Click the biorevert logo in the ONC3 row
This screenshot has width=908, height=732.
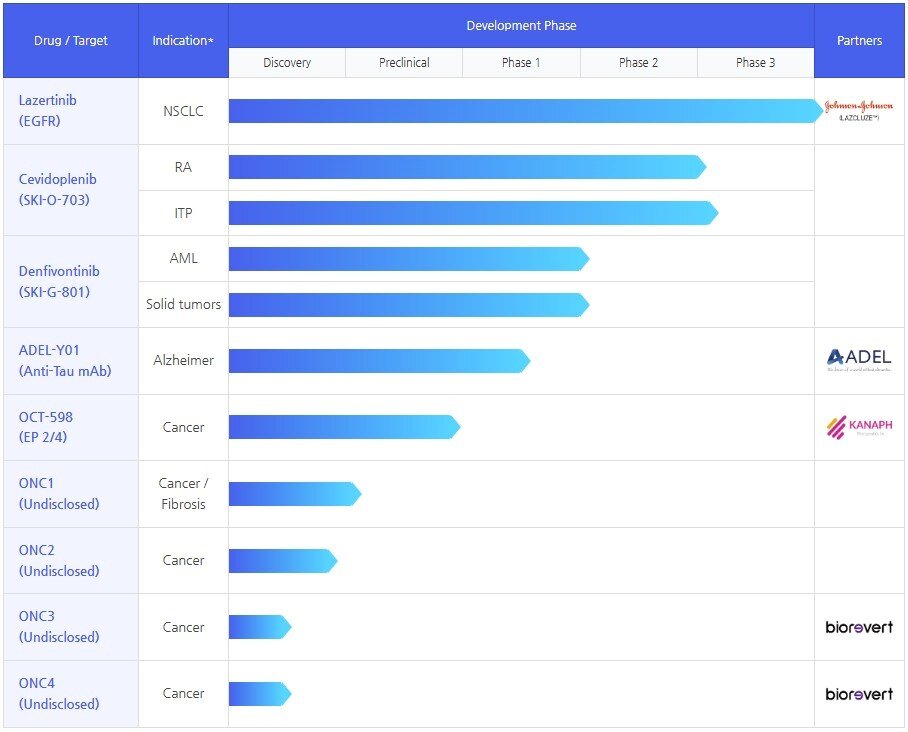859,627
